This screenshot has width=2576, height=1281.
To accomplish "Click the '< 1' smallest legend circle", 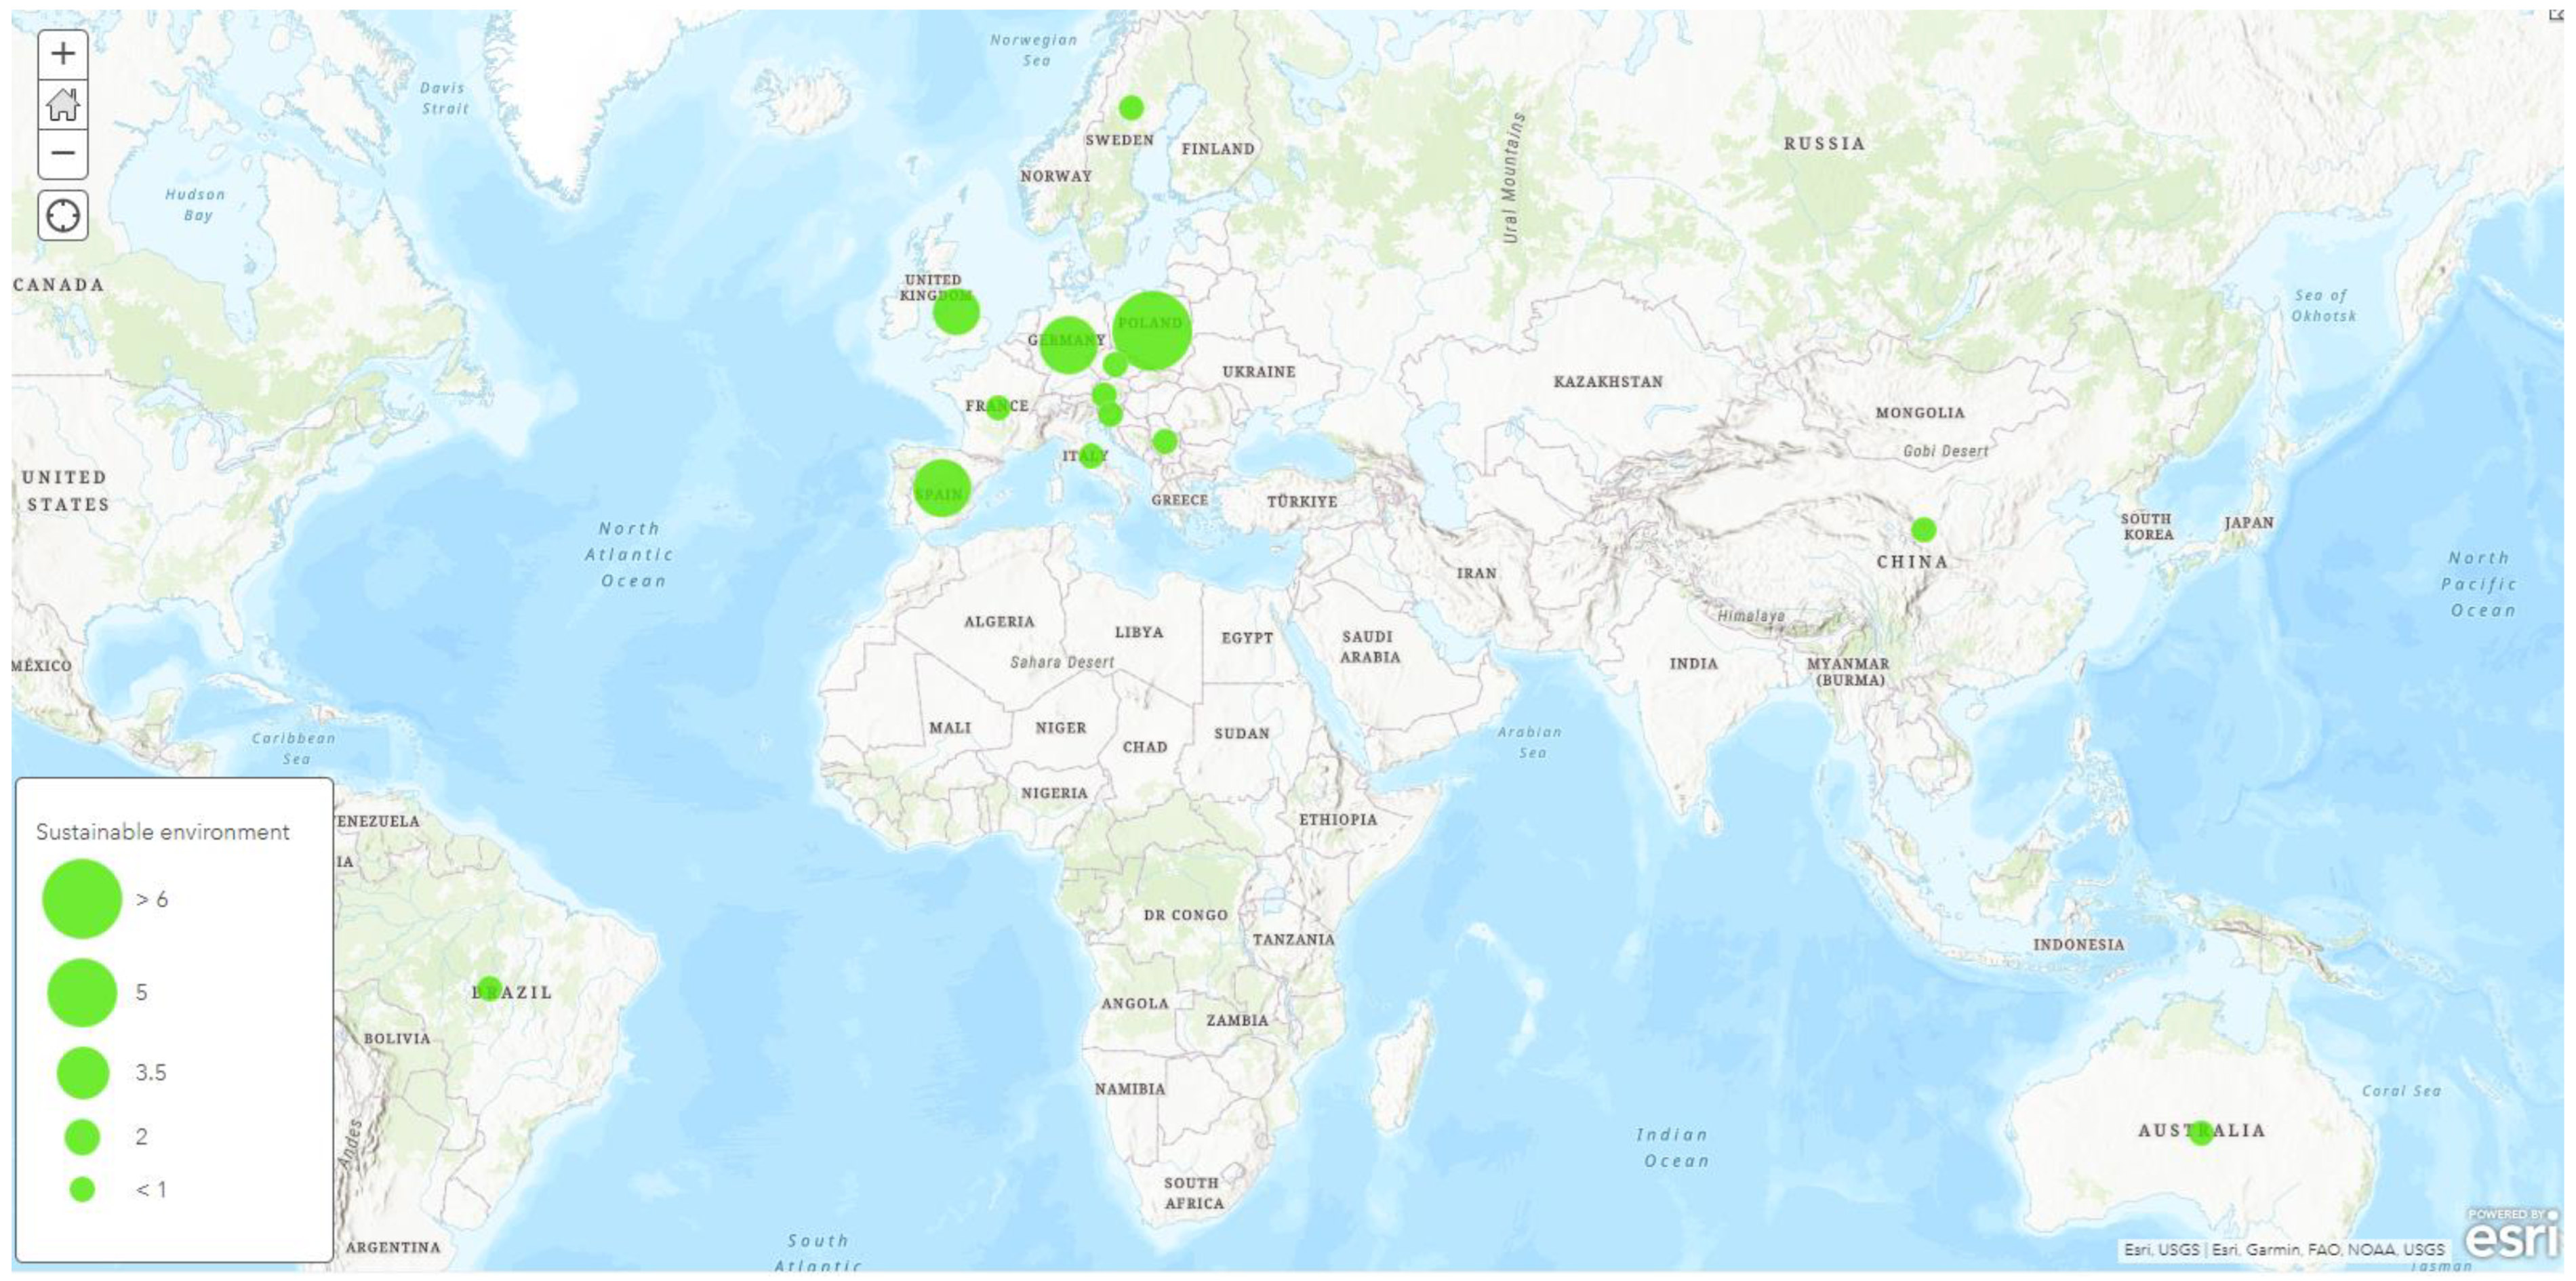I will point(83,1189).
